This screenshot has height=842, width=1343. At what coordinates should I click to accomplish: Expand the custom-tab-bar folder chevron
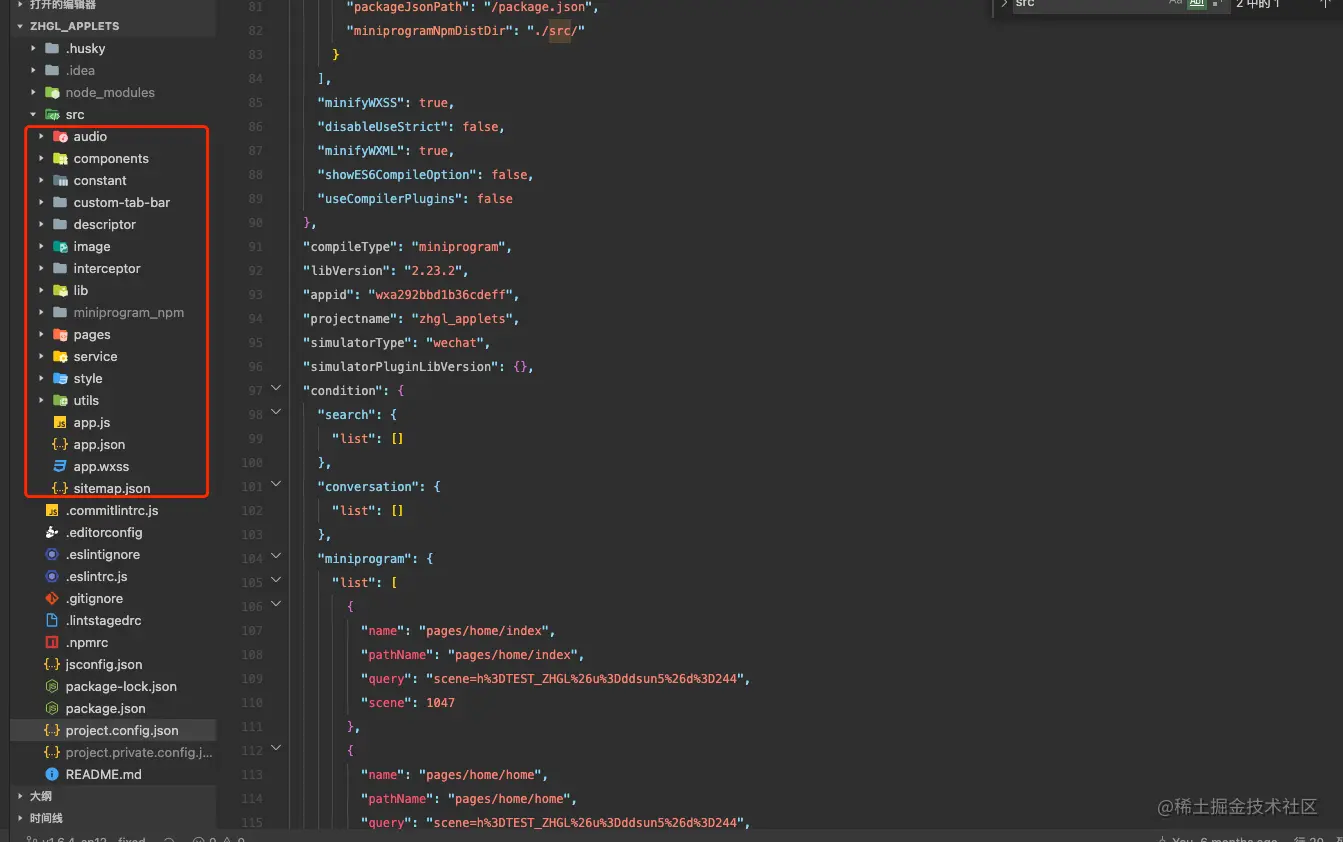click(41, 203)
